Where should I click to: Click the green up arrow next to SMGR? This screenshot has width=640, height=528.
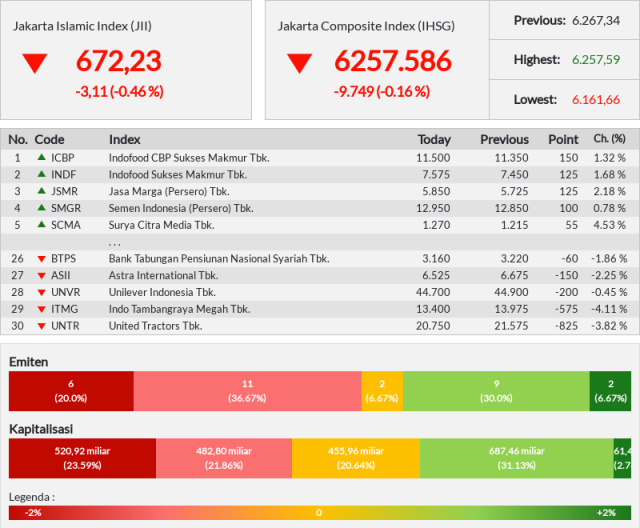click(41, 208)
